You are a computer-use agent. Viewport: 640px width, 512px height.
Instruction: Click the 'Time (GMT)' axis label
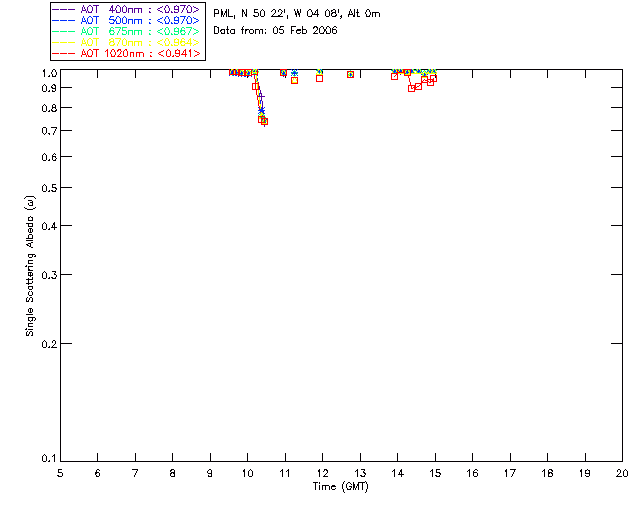pos(341,487)
